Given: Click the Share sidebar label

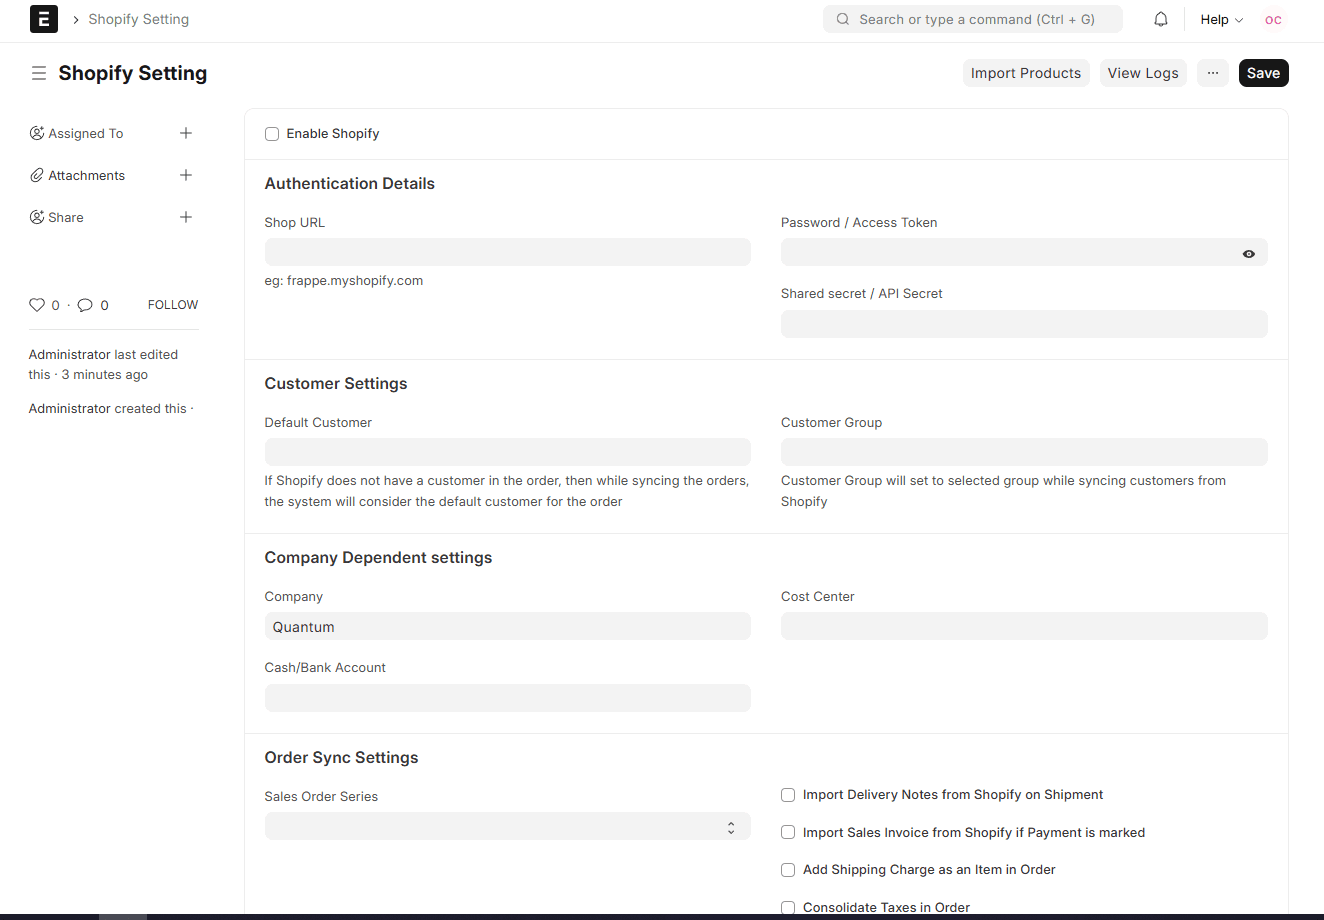Looking at the screenshot, I should (66, 217).
